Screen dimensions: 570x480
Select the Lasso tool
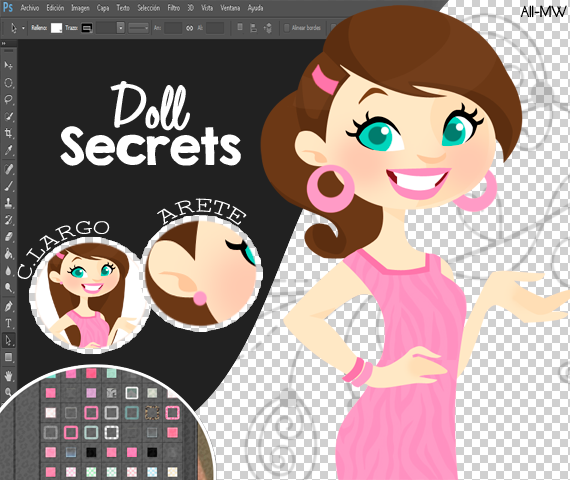[x=8, y=99]
